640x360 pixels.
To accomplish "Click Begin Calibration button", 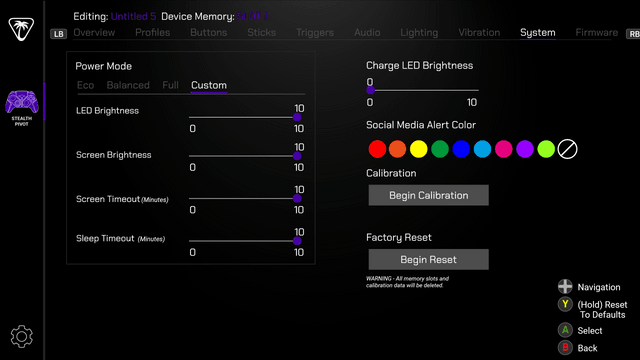I will point(429,195).
